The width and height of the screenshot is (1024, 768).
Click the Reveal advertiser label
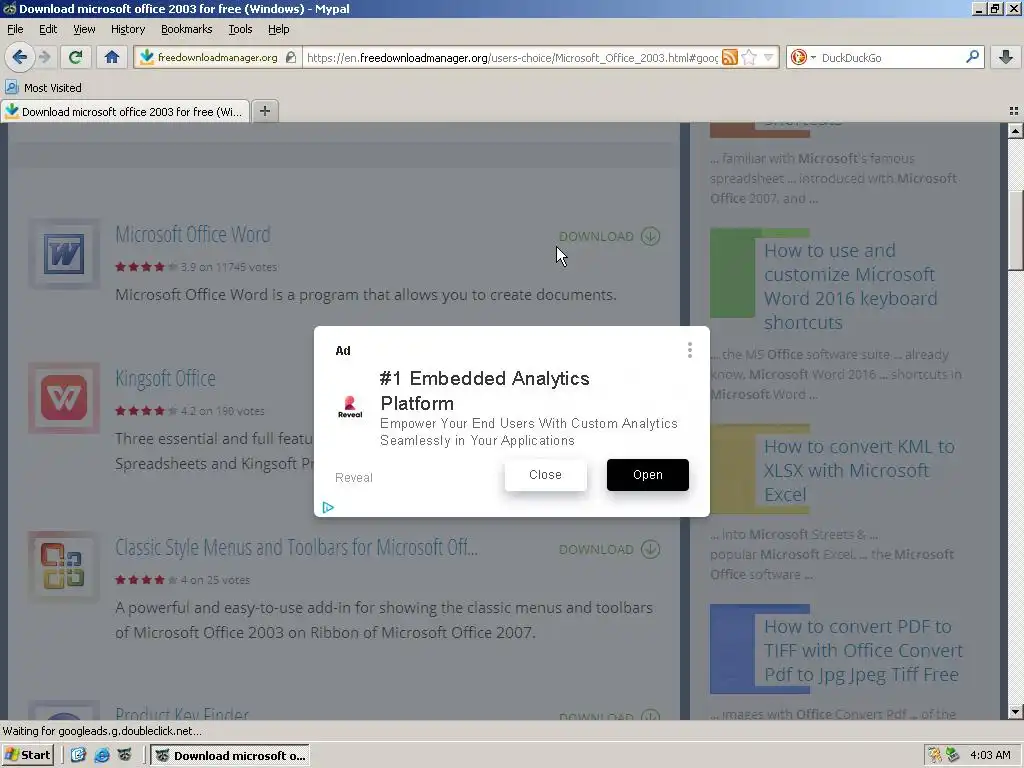pos(354,477)
